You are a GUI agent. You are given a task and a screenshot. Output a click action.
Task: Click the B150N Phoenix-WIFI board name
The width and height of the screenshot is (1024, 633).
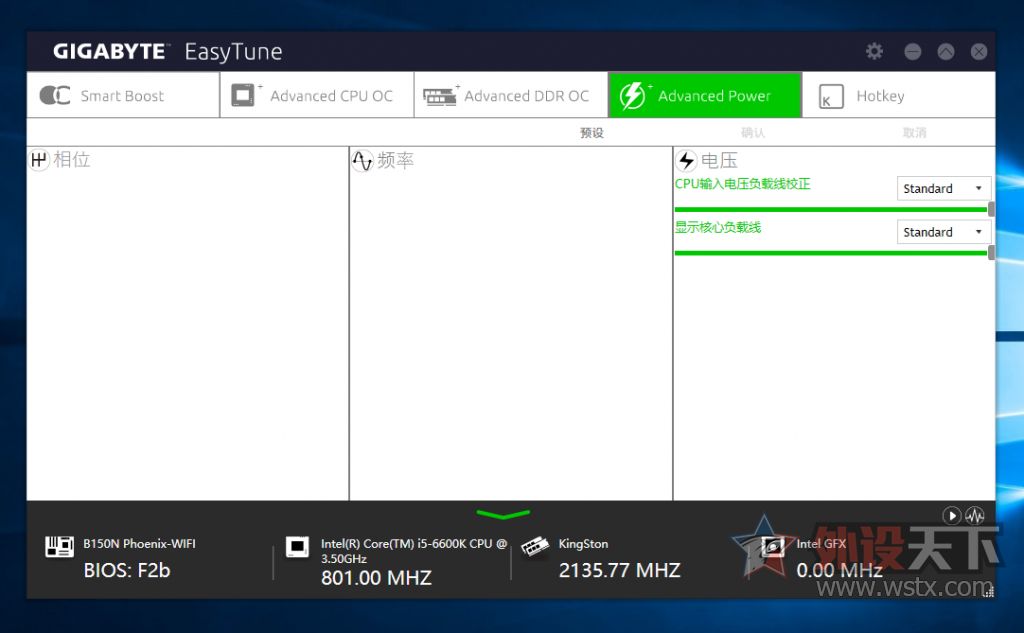click(139, 544)
